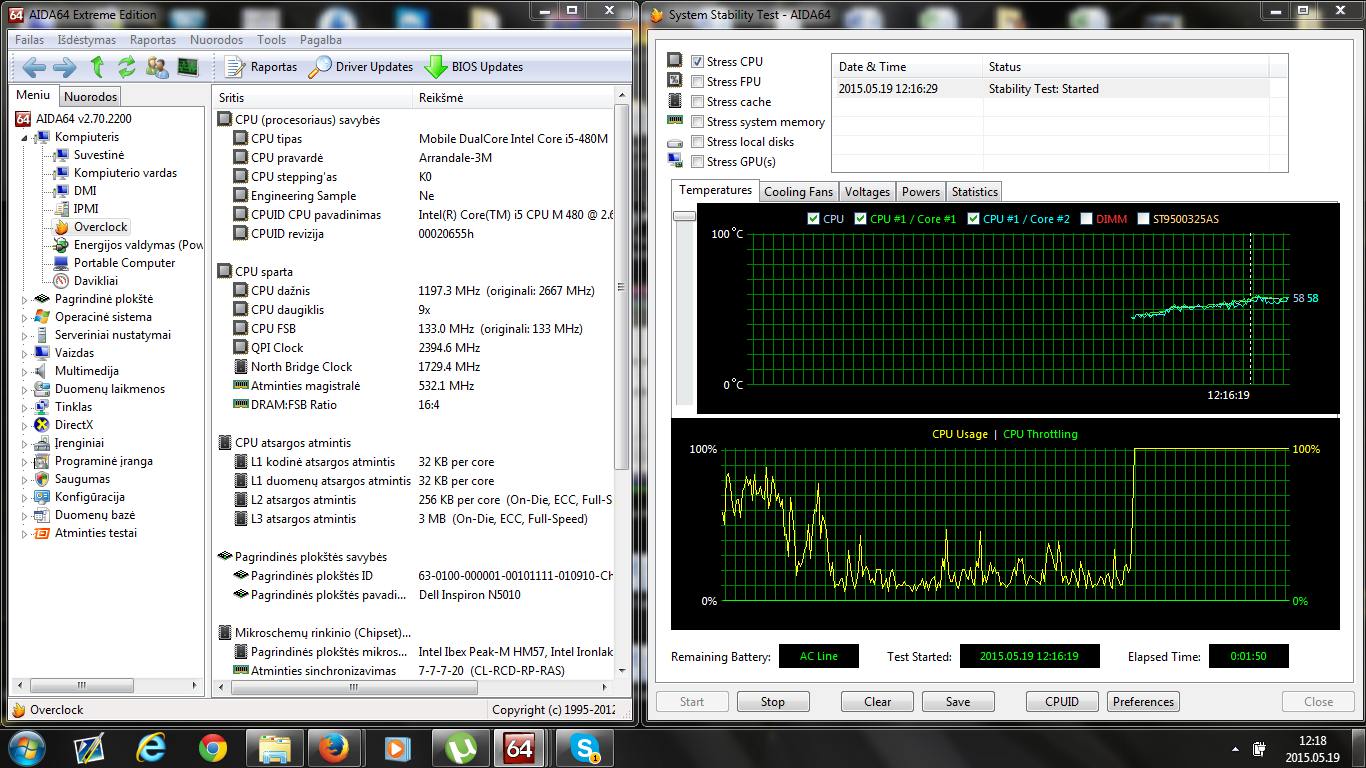Open the Raportas menu
Image resolution: width=1366 pixels, height=768 pixels.
153,40
